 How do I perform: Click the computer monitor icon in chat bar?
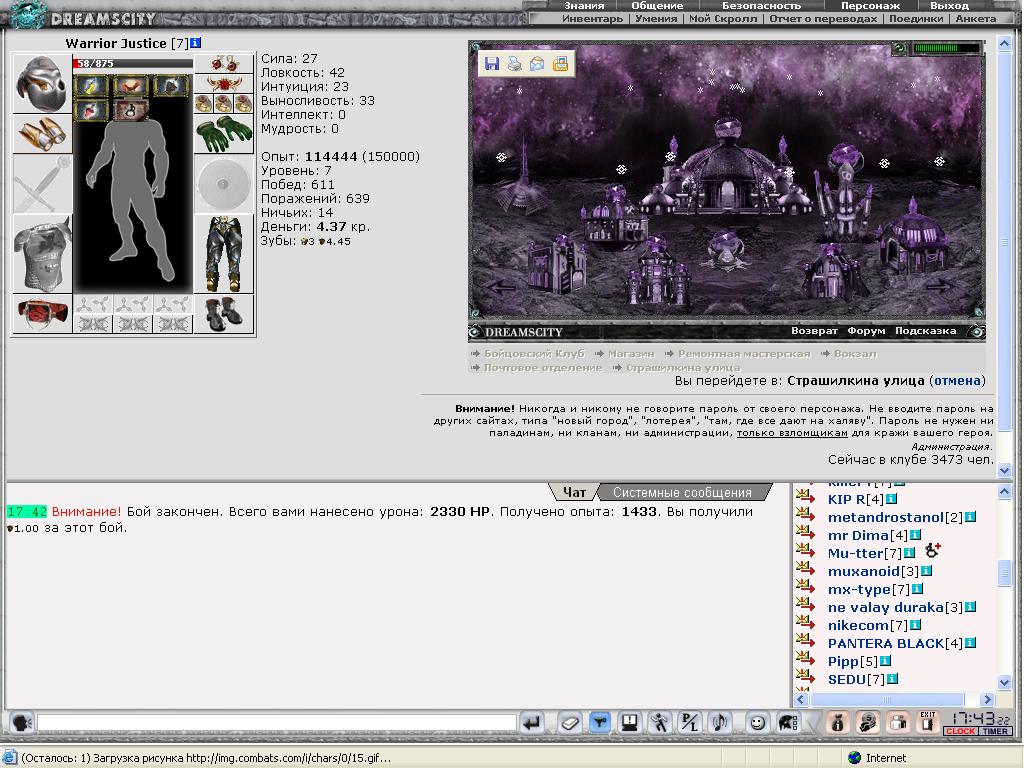(630, 722)
